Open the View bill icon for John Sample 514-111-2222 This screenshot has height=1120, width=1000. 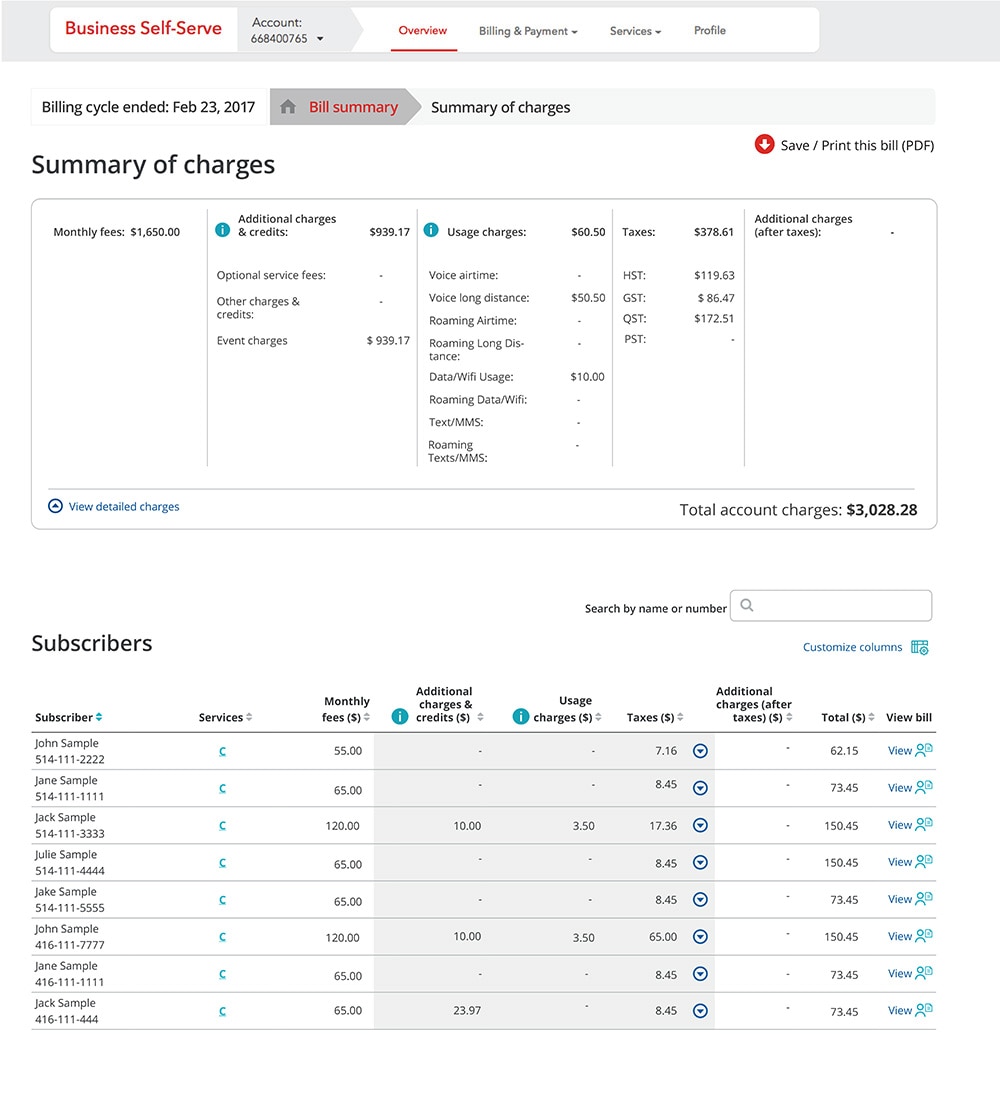[x=923, y=750]
